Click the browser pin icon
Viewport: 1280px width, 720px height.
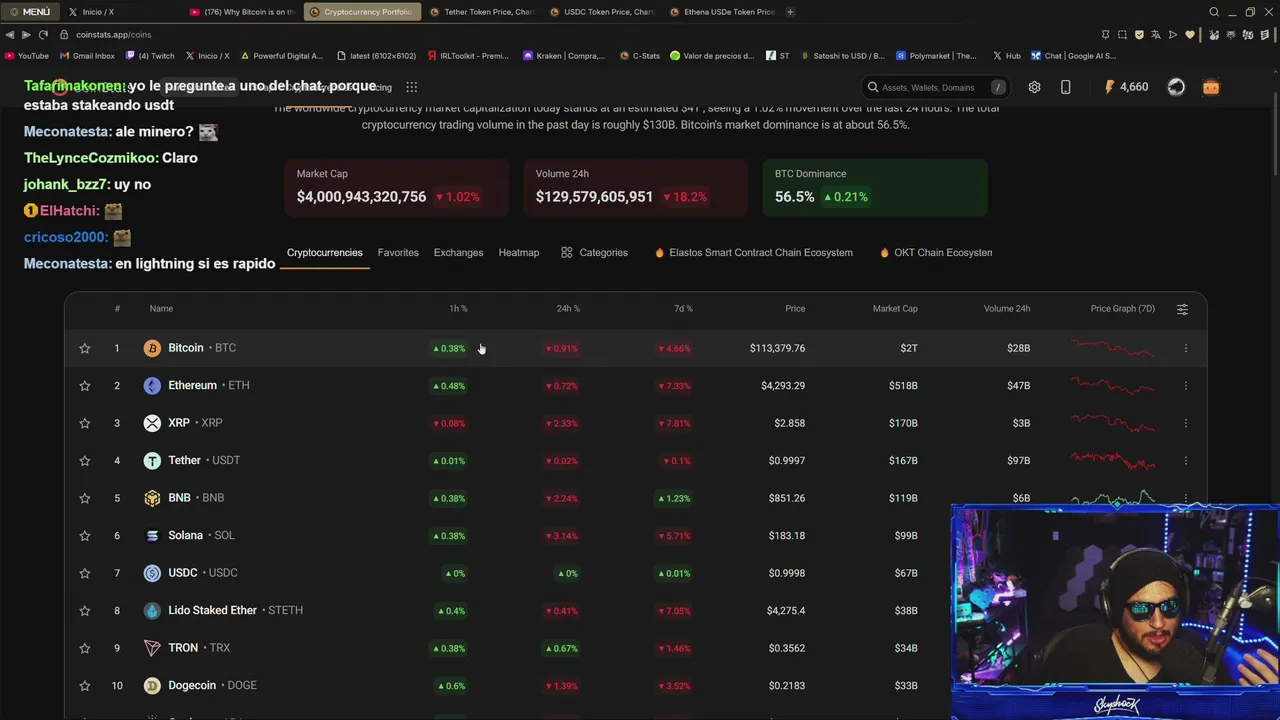(1105, 34)
